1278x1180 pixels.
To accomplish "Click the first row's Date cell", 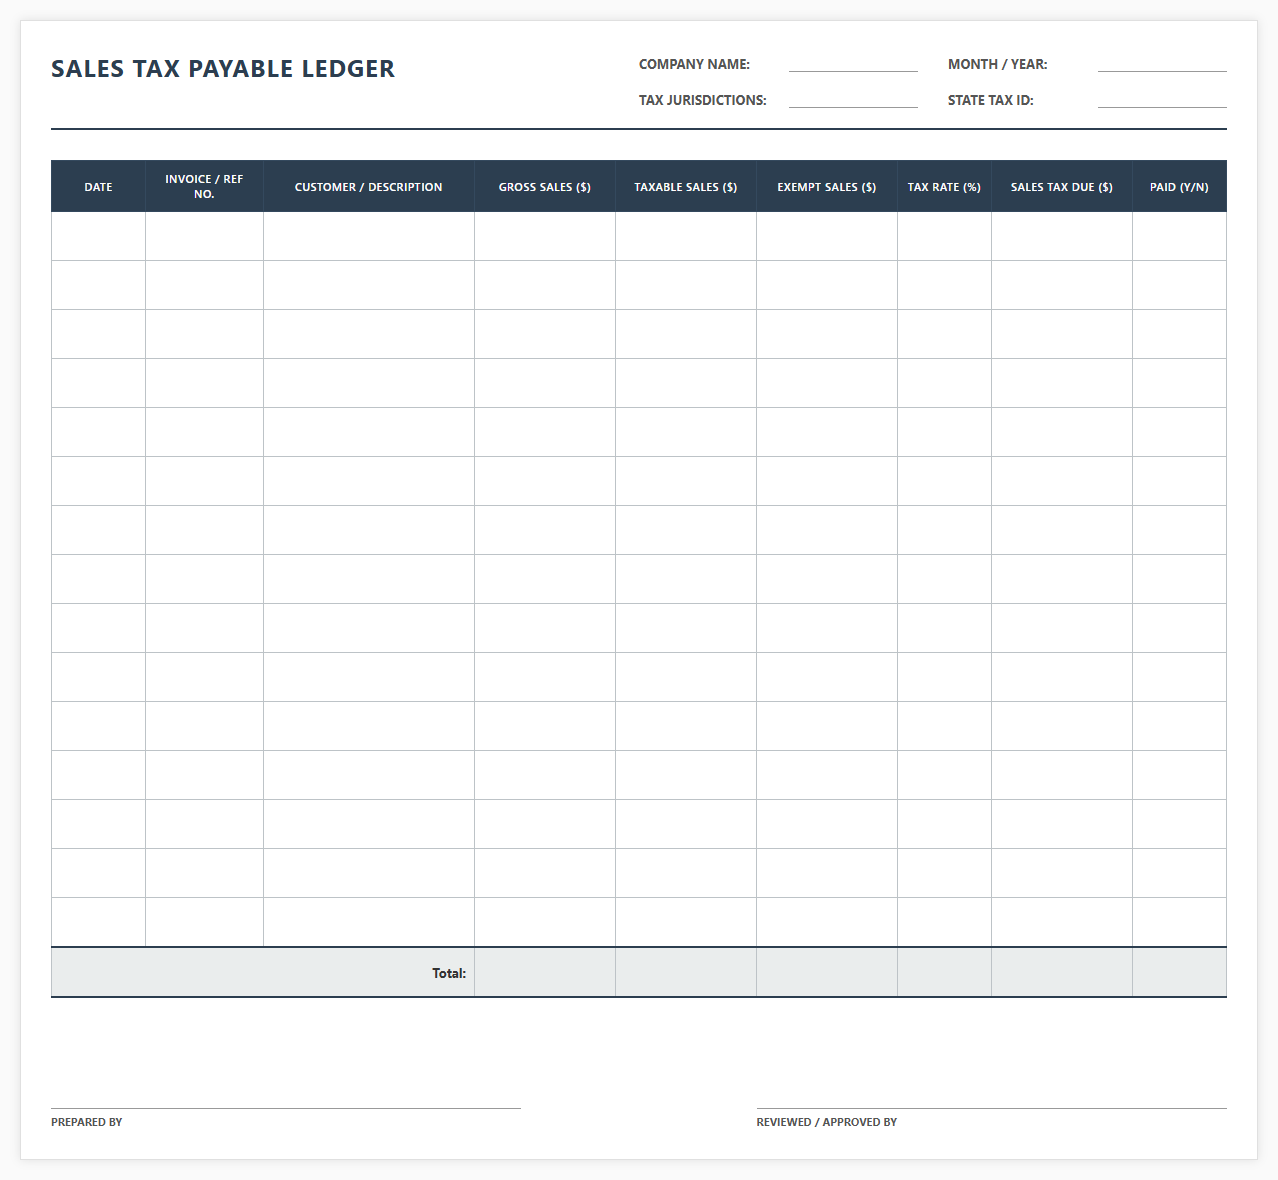I will [x=98, y=236].
